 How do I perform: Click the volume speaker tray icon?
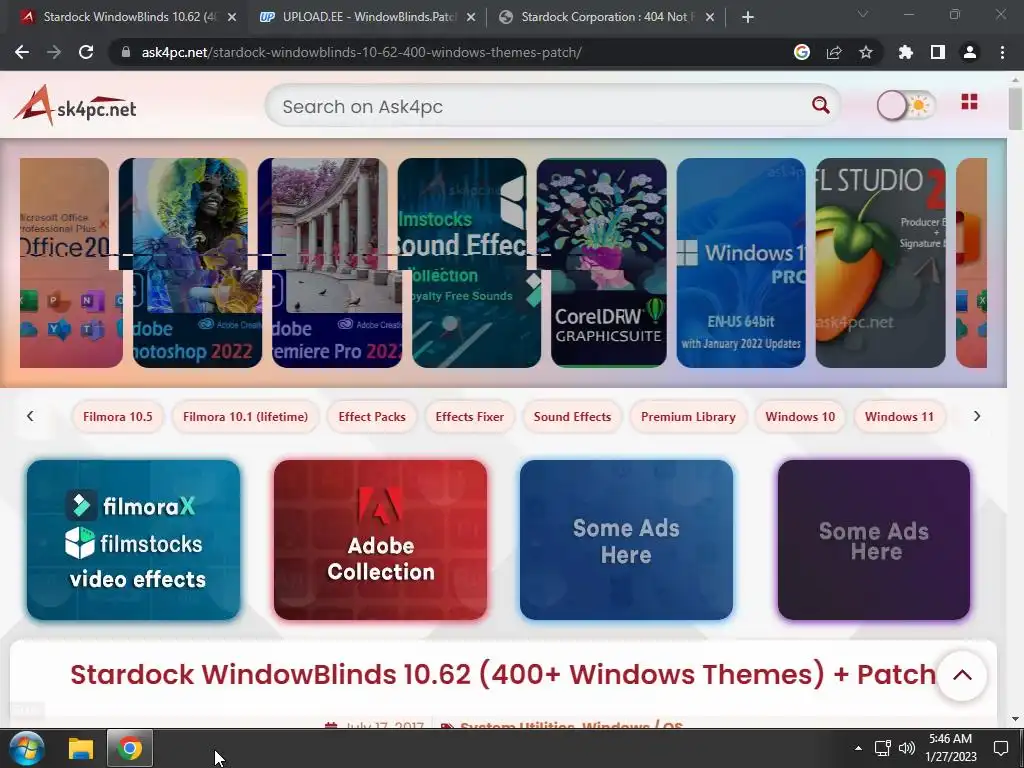(x=906, y=748)
